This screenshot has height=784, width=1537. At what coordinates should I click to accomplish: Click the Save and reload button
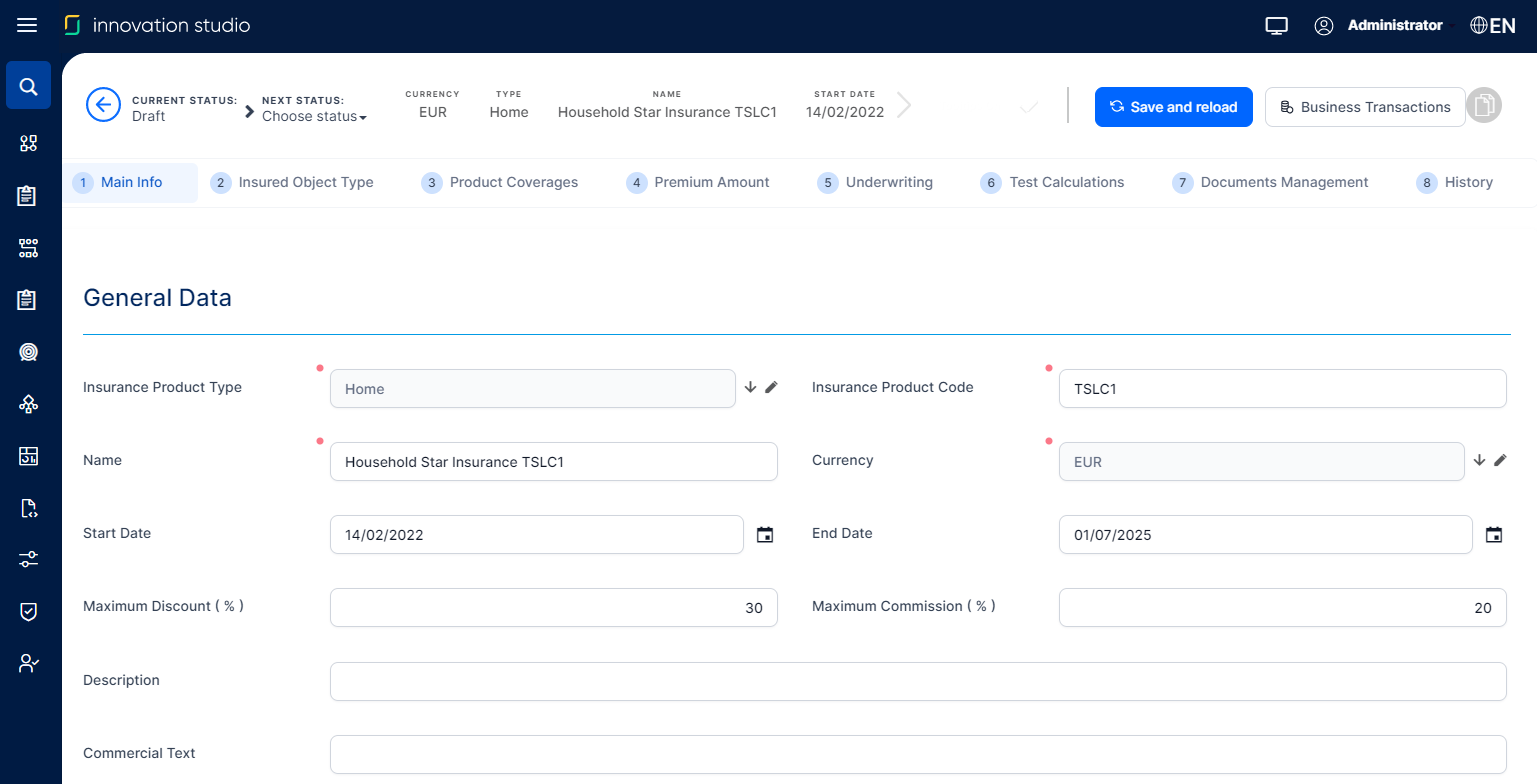1173,107
